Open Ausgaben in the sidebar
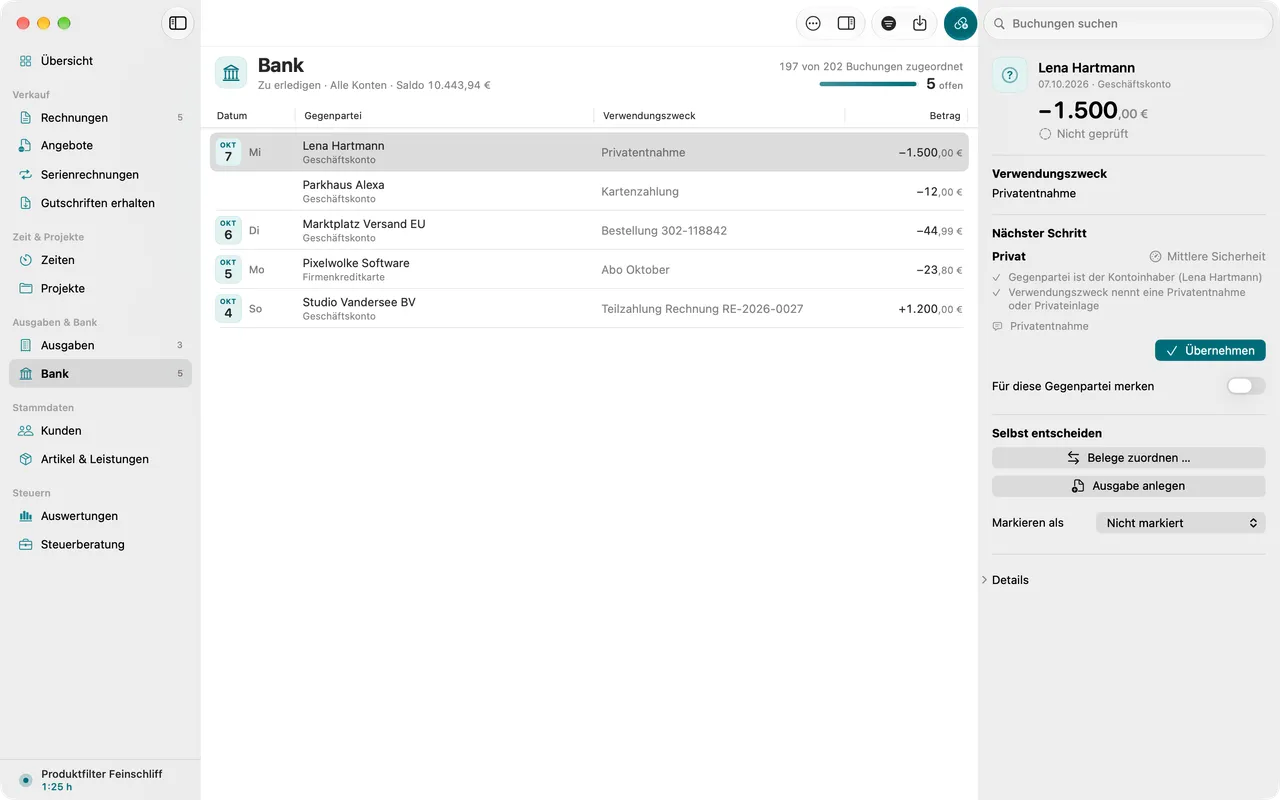 point(100,345)
